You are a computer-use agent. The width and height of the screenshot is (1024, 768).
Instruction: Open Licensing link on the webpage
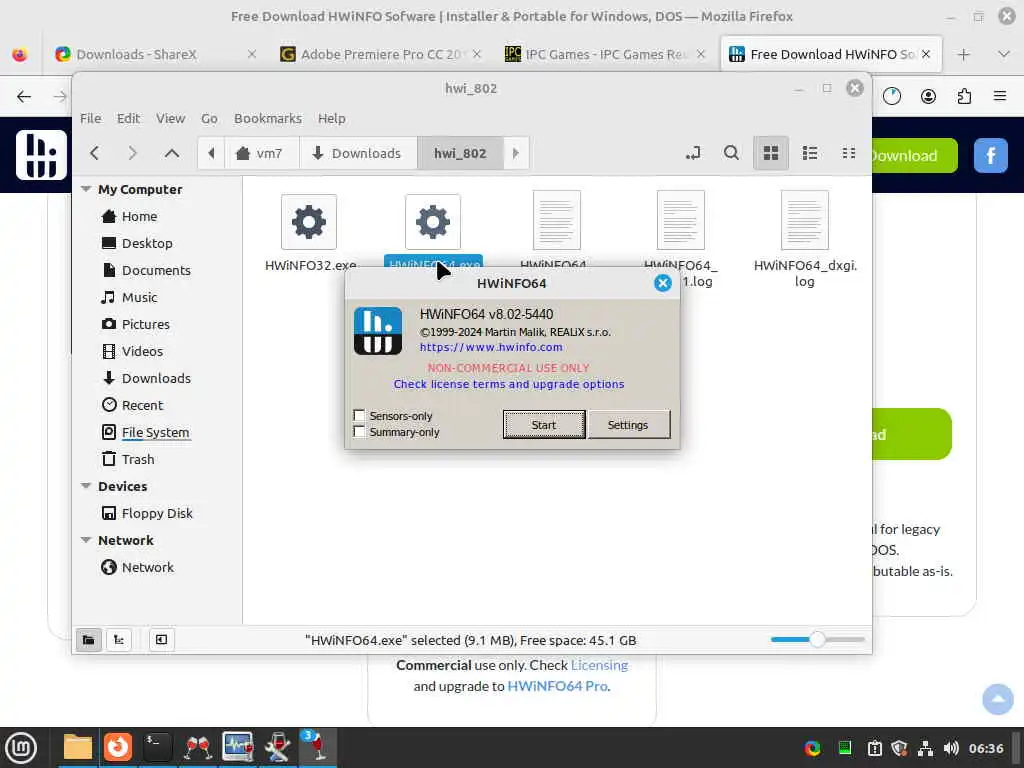click(x=600, y=665)
